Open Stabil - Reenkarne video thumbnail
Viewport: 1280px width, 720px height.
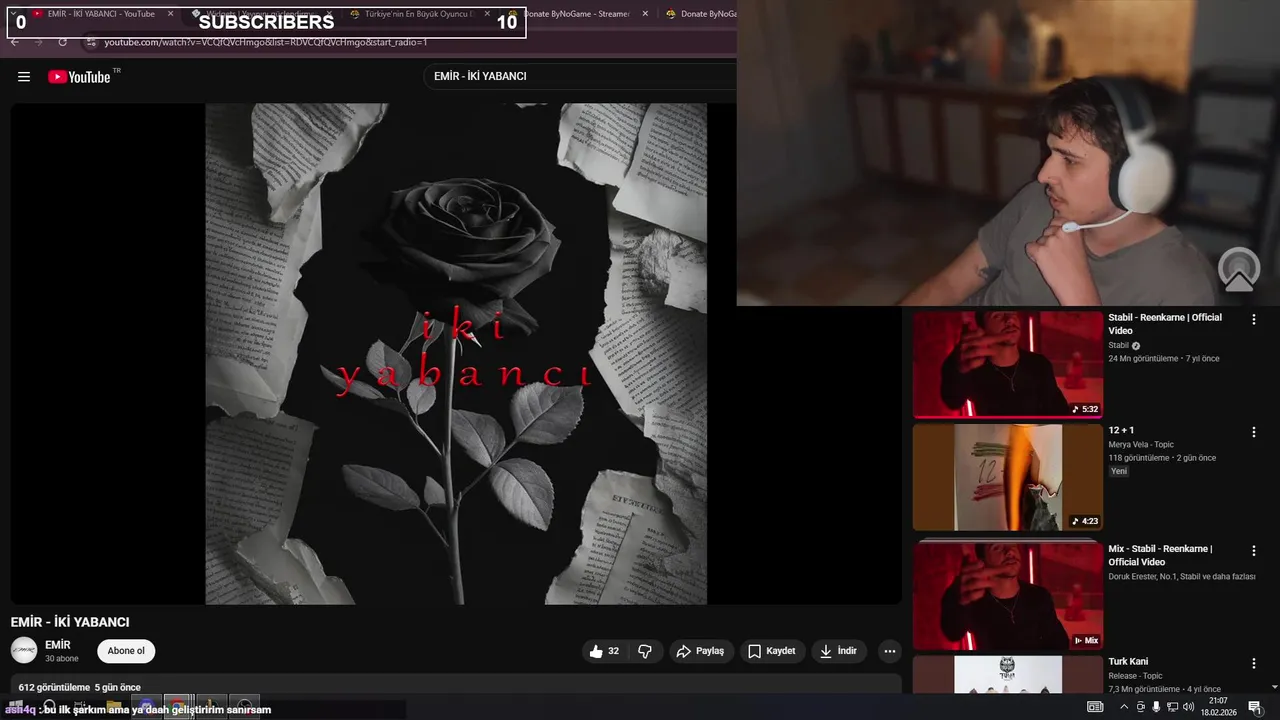1007,364
